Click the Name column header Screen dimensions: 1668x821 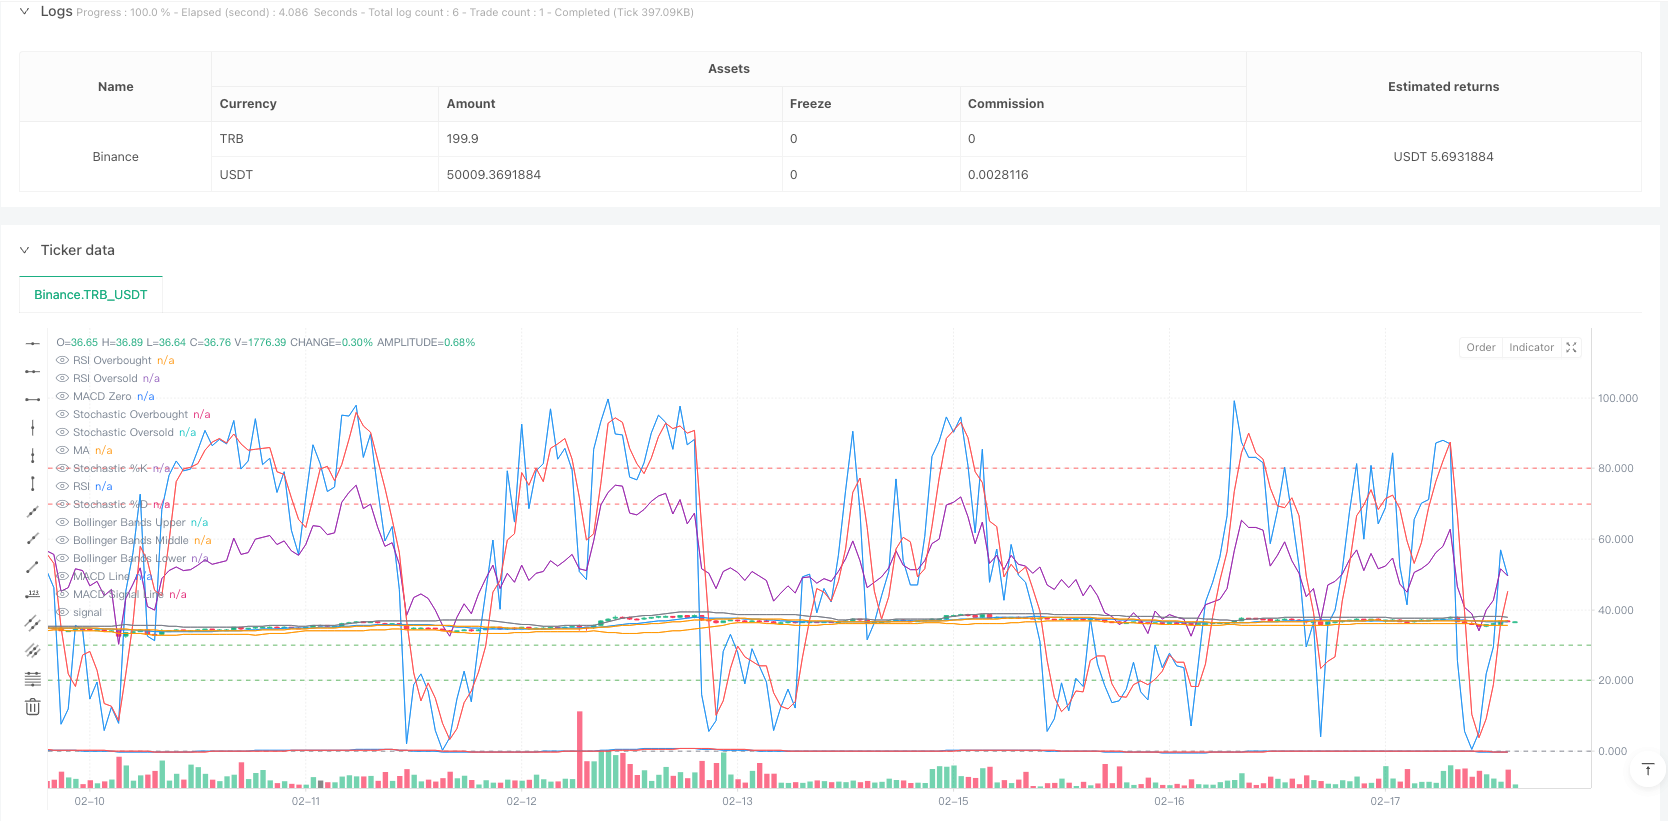116,87
